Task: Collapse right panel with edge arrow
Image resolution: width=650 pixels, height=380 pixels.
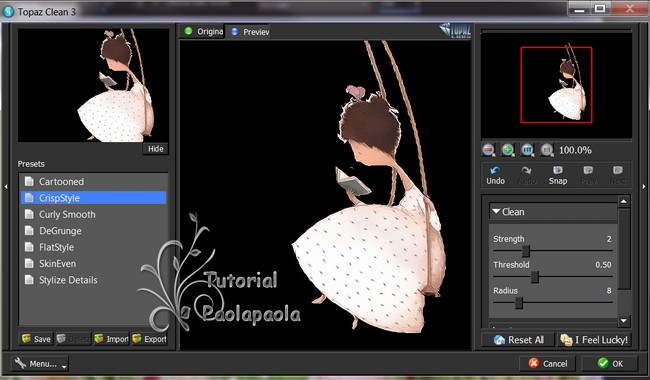Action: pyautogui.click(x=644, y=187)
